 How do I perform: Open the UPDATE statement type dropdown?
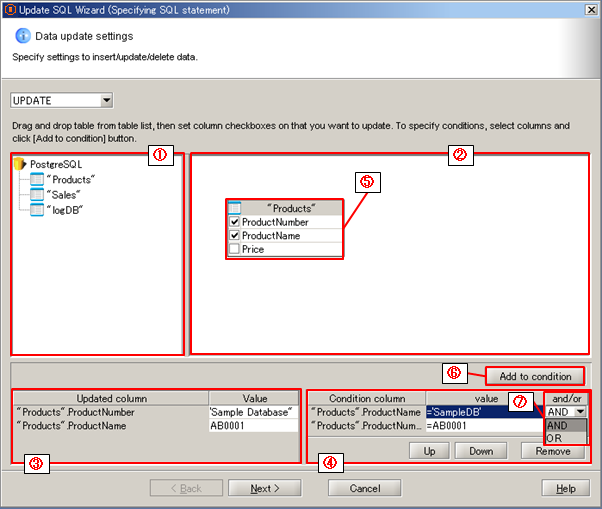(106, 101)
